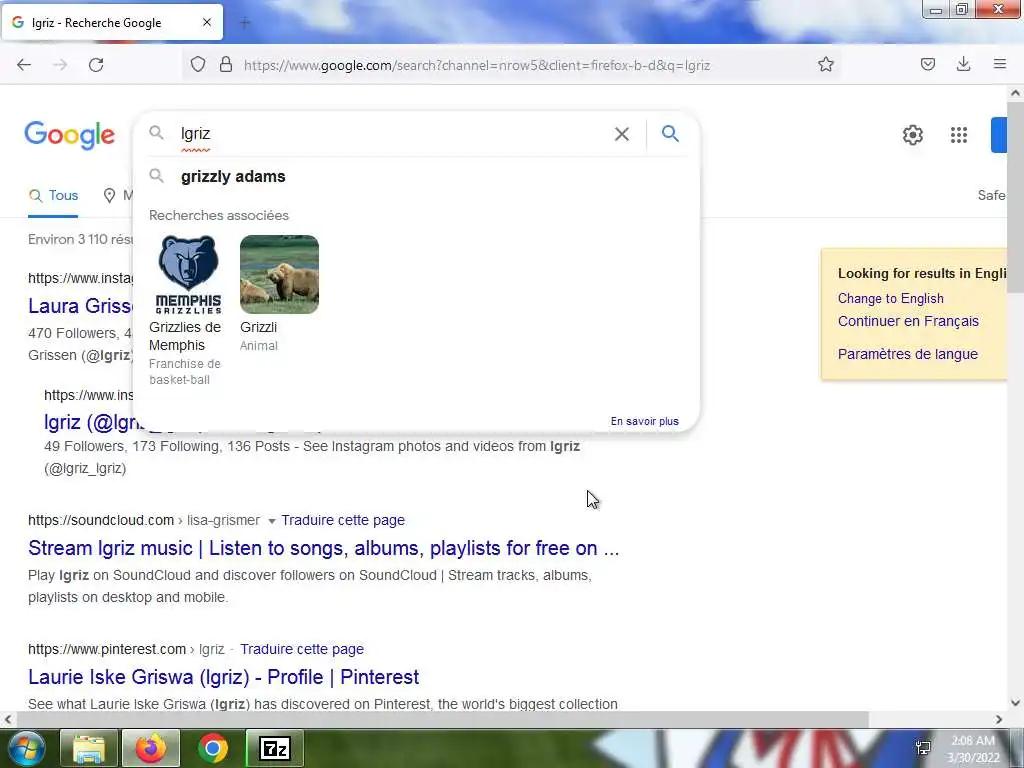Select the 'grizzly adams' search suggestion
Viewport: 1024px width, 768px height.
pyautogui.click(x=416, y=176)
